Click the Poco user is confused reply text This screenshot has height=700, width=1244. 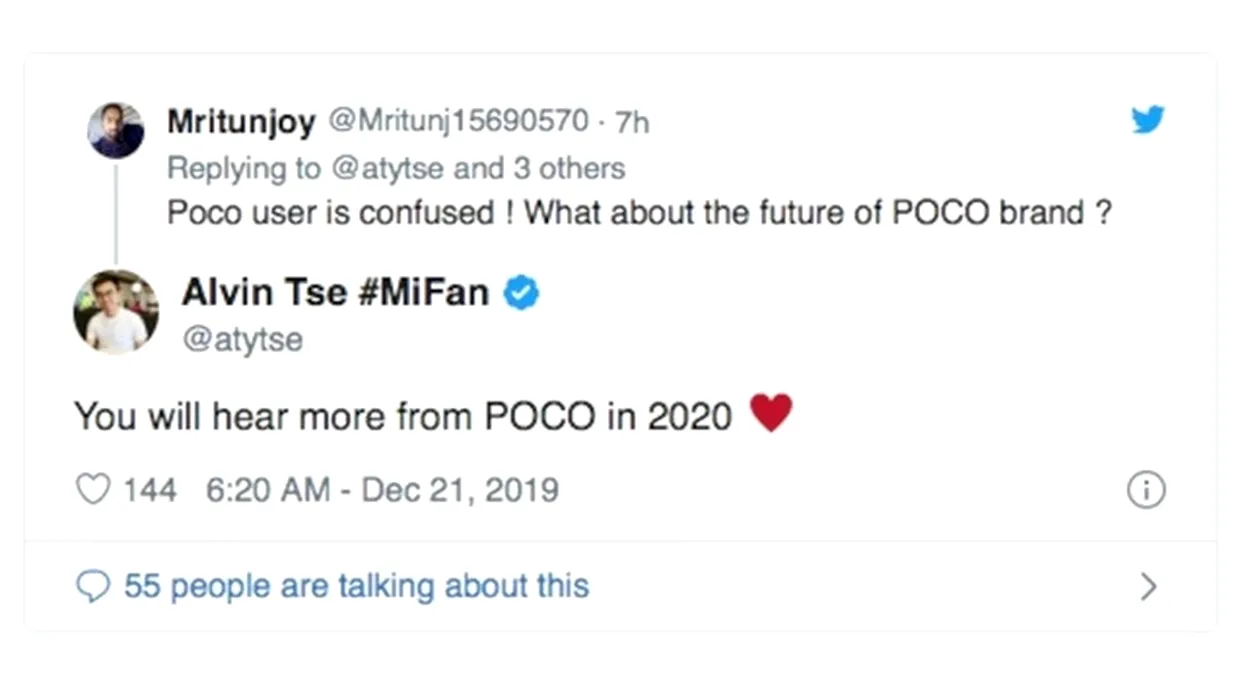click(639, 213)
